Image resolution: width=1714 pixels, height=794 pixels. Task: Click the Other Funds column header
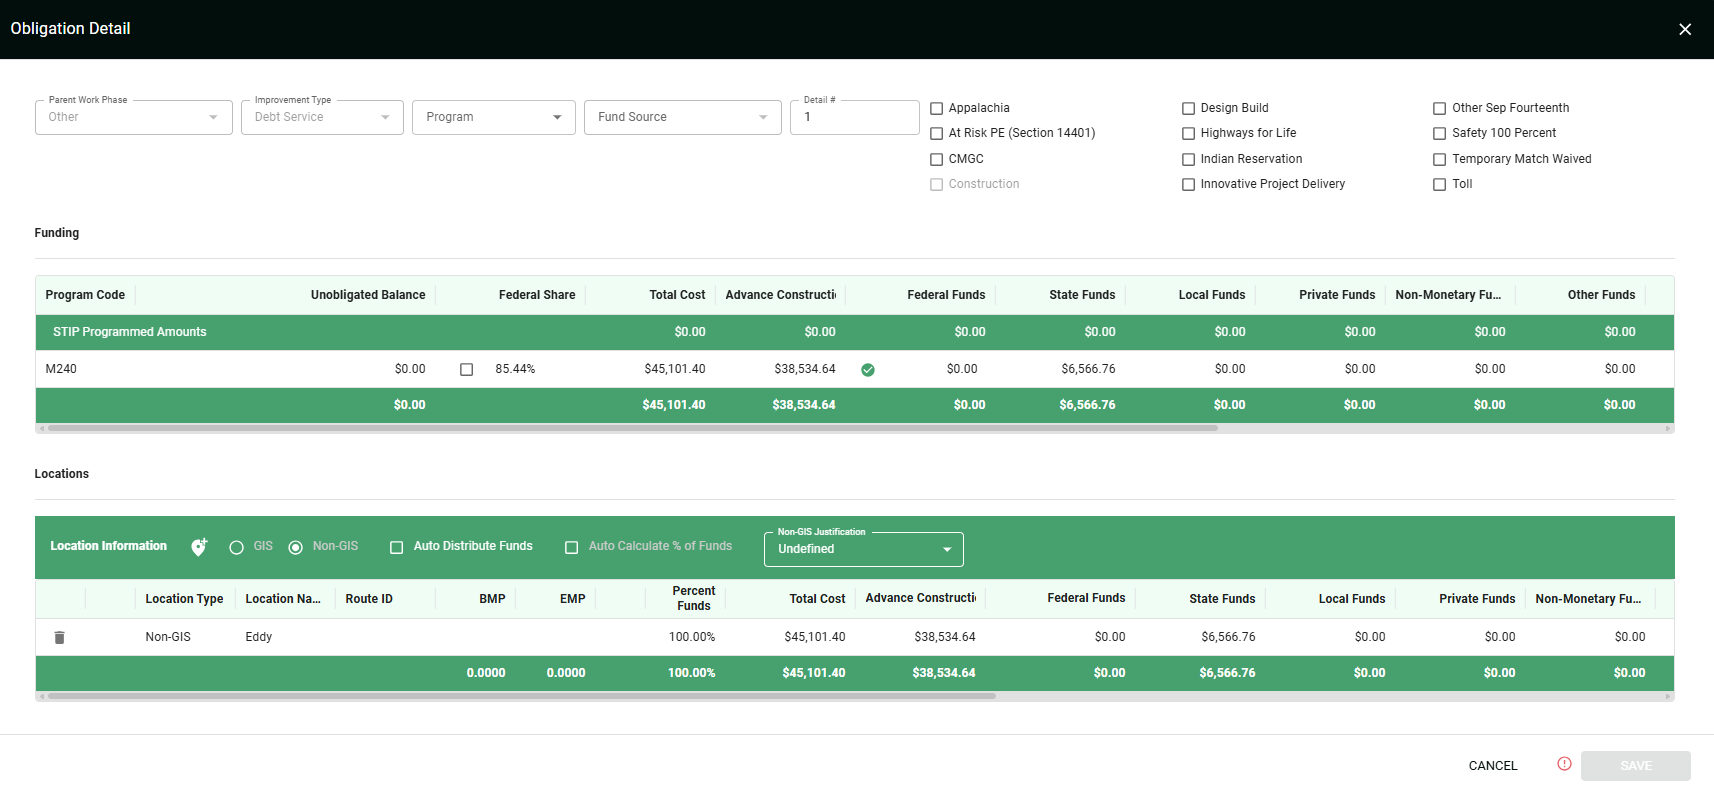tap(1601, 295)
